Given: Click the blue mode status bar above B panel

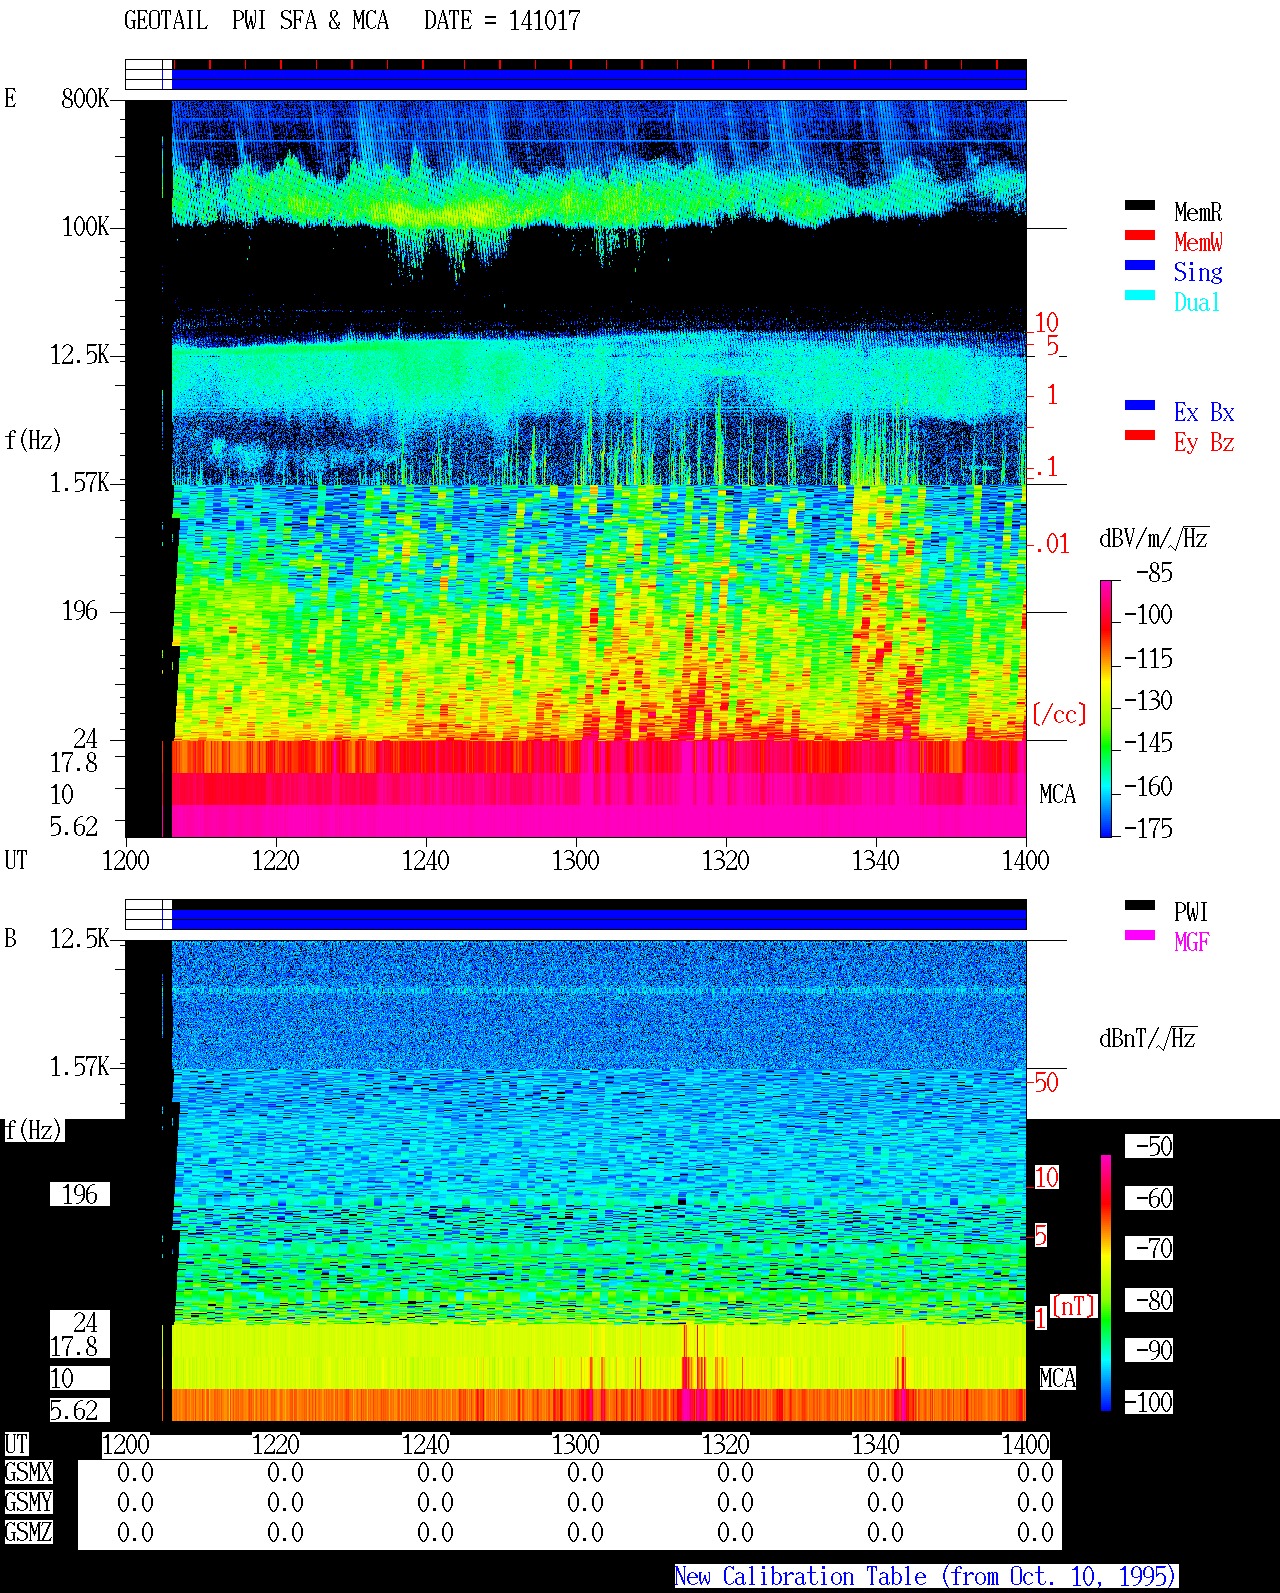Looking at the screenshot, I should [599, 919].
